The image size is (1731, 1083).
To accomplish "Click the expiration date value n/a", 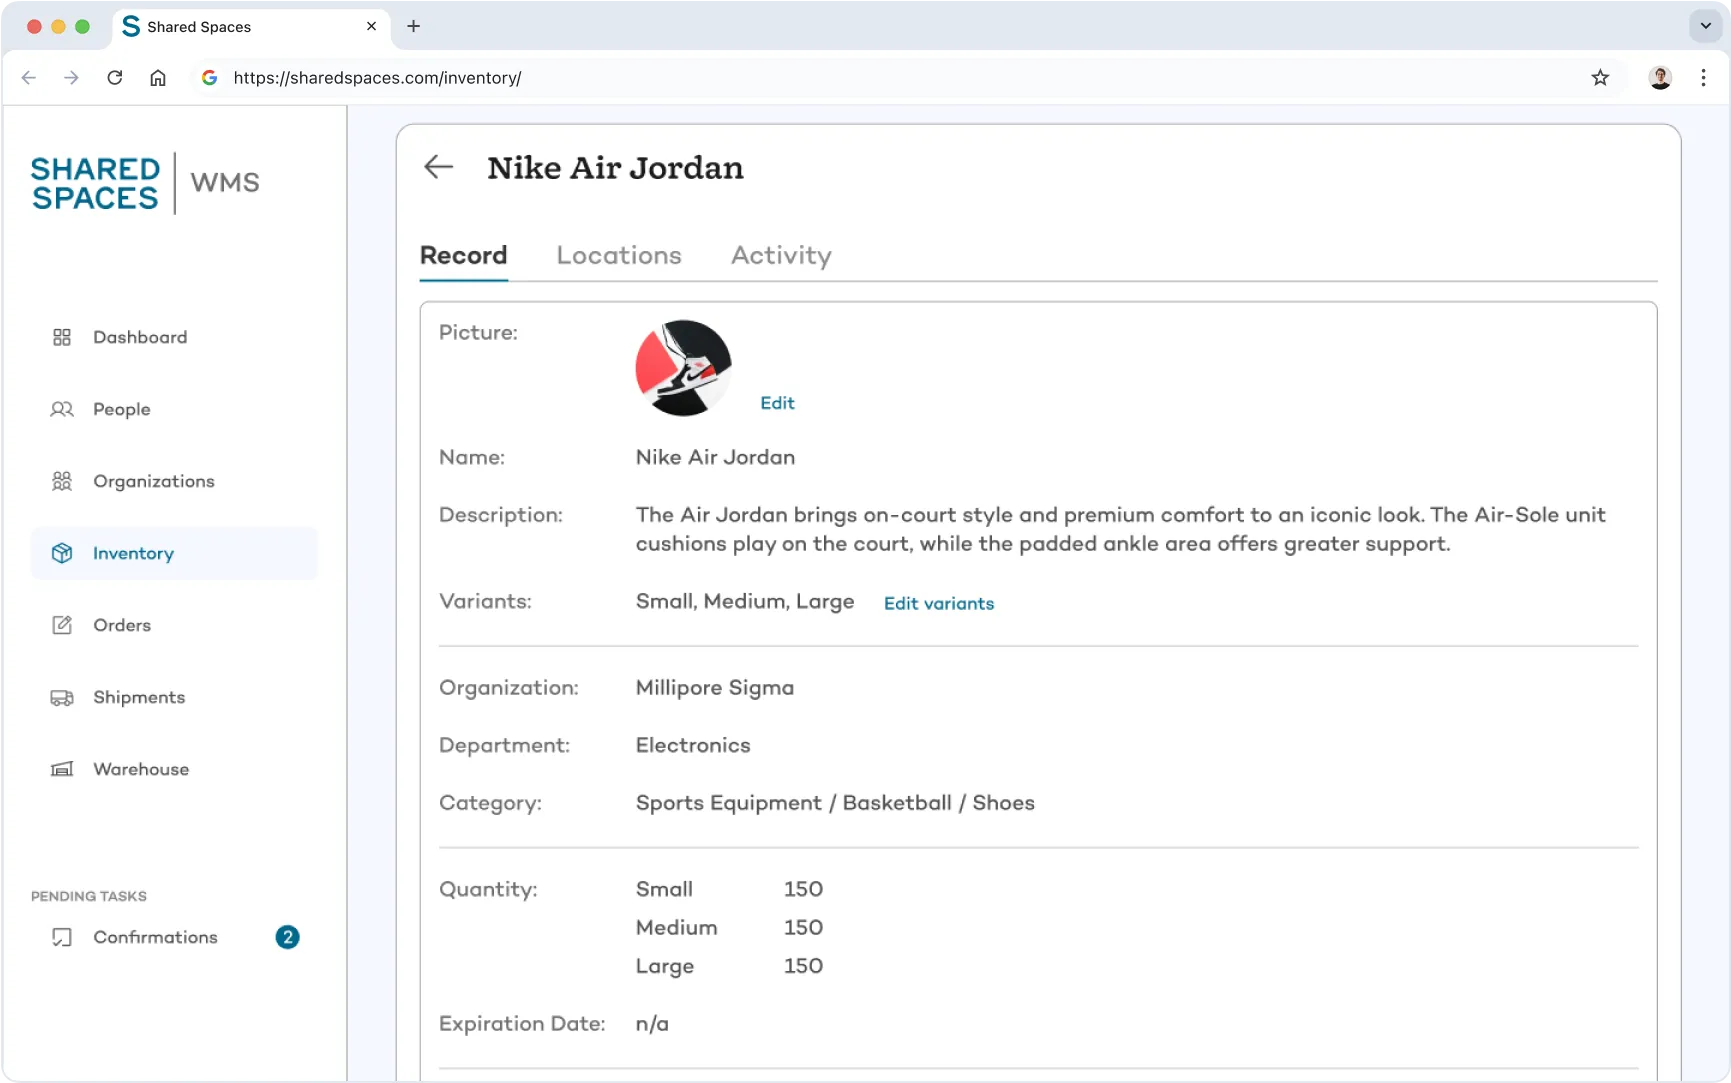I will (x=652, y=1025).
